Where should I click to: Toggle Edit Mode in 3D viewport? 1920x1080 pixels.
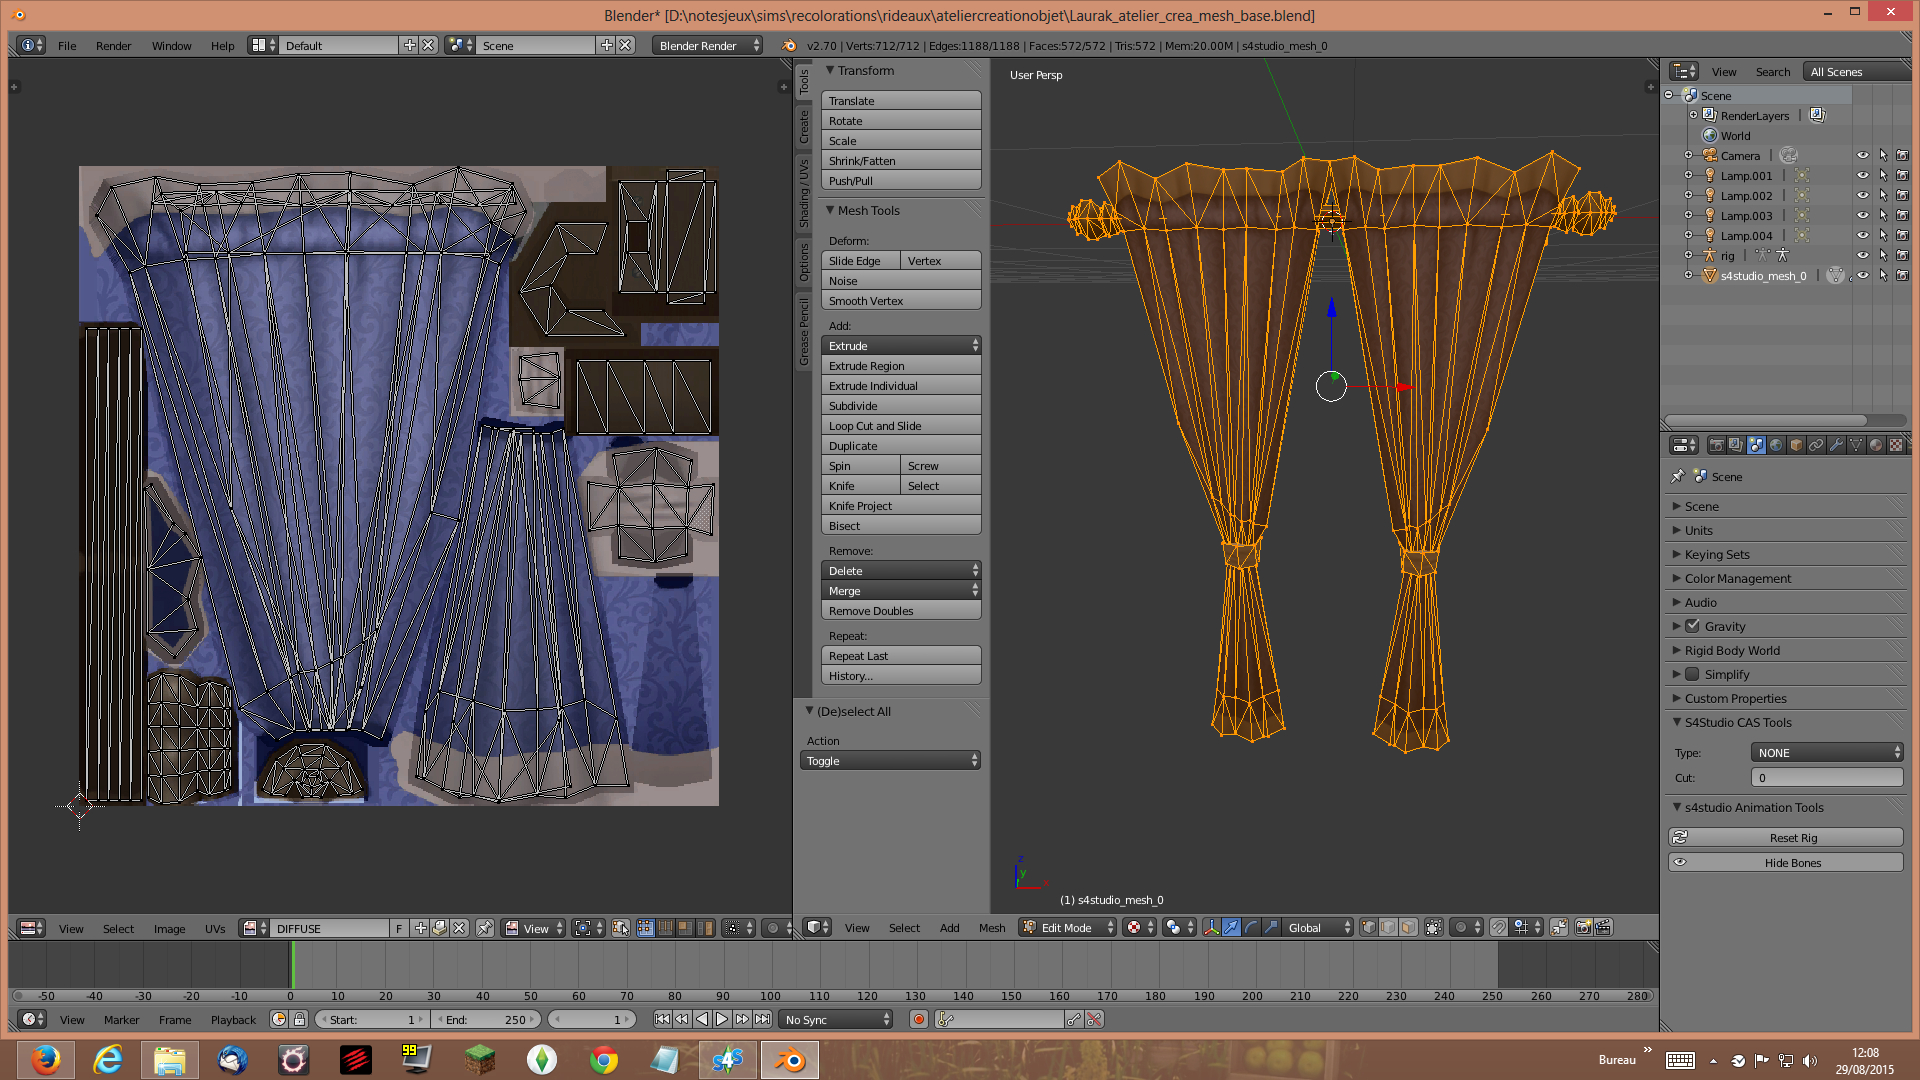(1065, 927)
